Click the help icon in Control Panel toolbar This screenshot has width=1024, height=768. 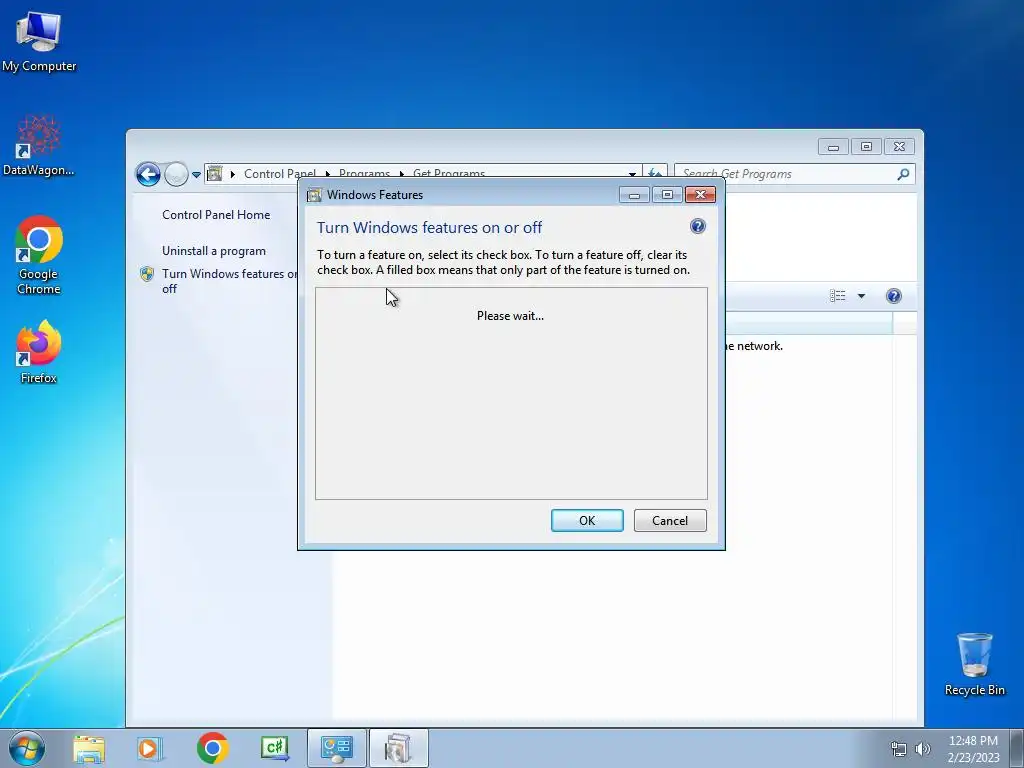(893, 296)
